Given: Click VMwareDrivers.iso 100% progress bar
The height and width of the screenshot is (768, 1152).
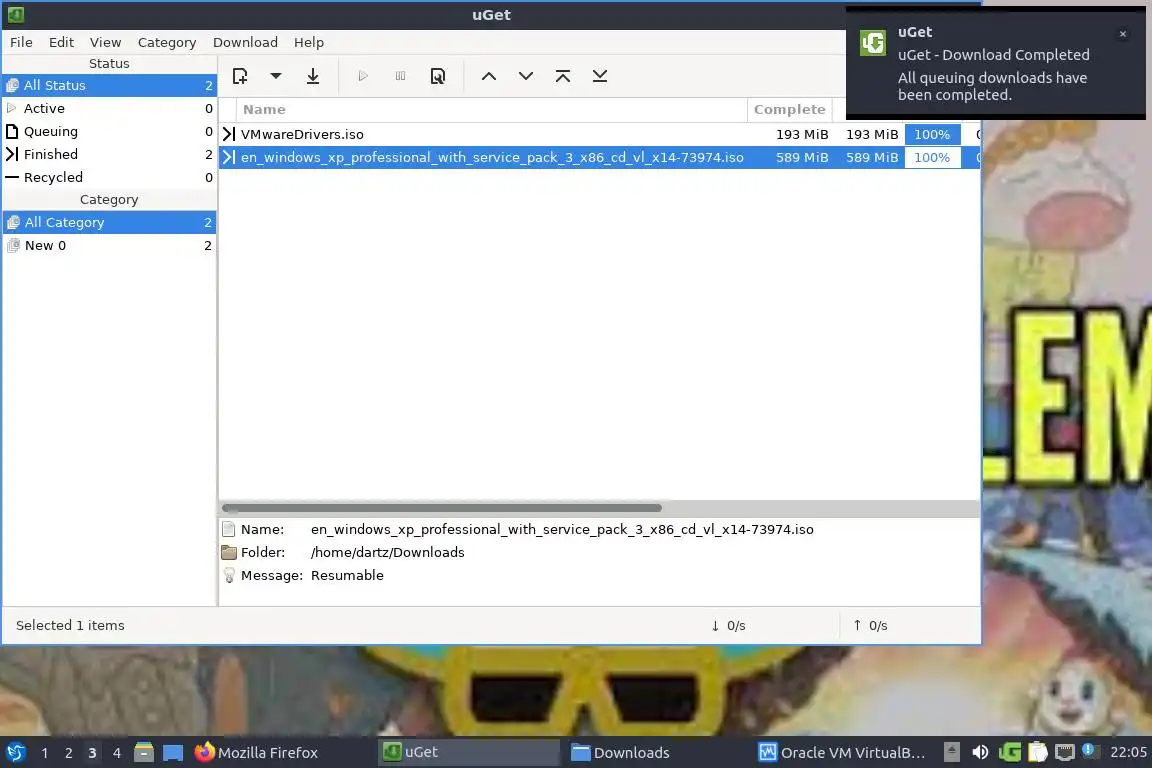Looking at the screenshot, I should coord(932,134).
